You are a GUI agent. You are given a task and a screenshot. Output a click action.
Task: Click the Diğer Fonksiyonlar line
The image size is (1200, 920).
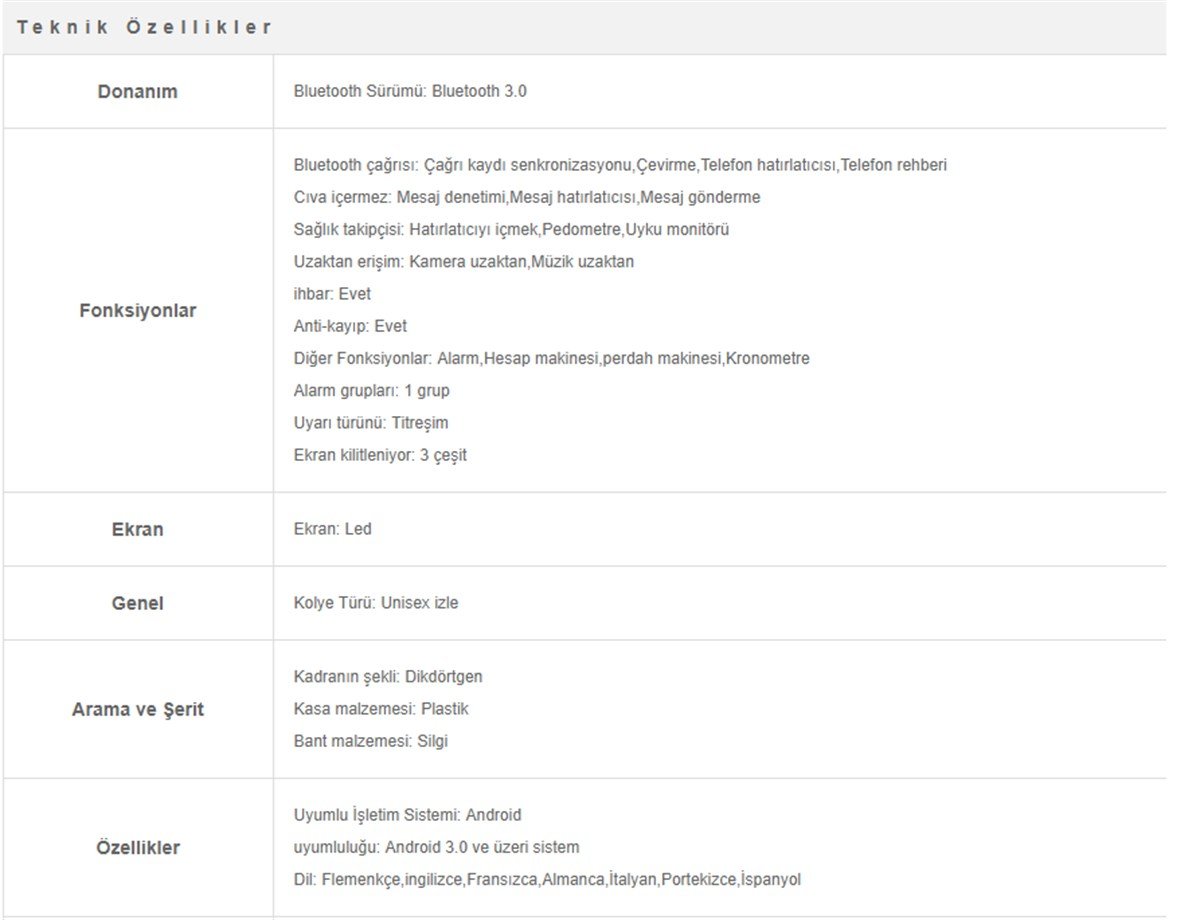point(551,358)
